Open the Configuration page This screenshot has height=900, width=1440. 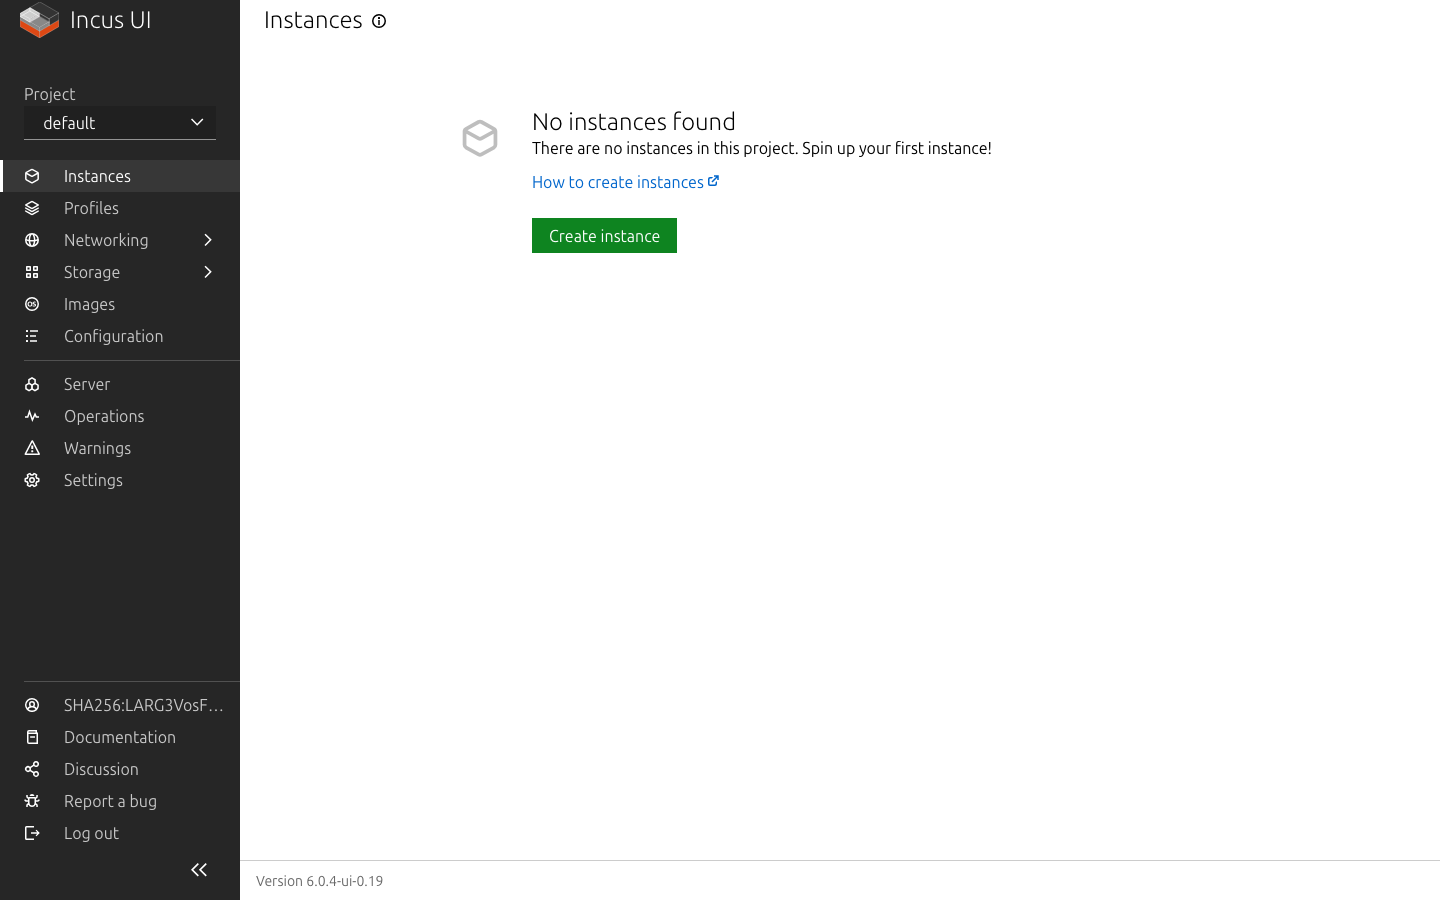point(120,336)
